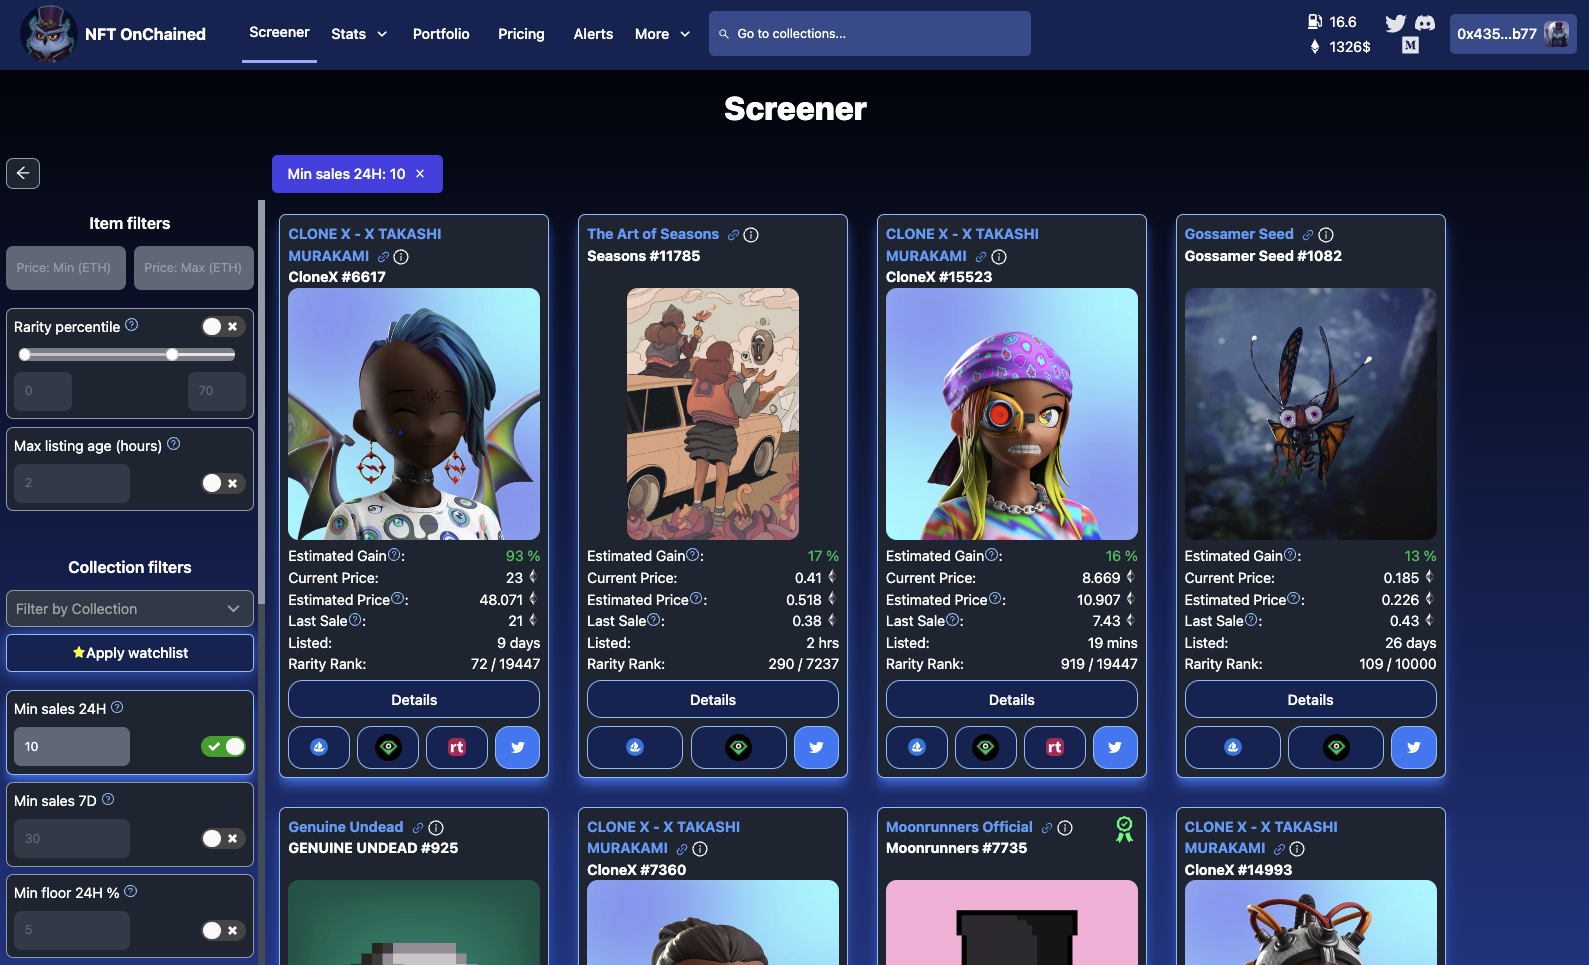Image resolution: width=1589 pixels, height=965 pixels.
Task: Click the back arrow button above Item filters
Action: click(23, 173)
